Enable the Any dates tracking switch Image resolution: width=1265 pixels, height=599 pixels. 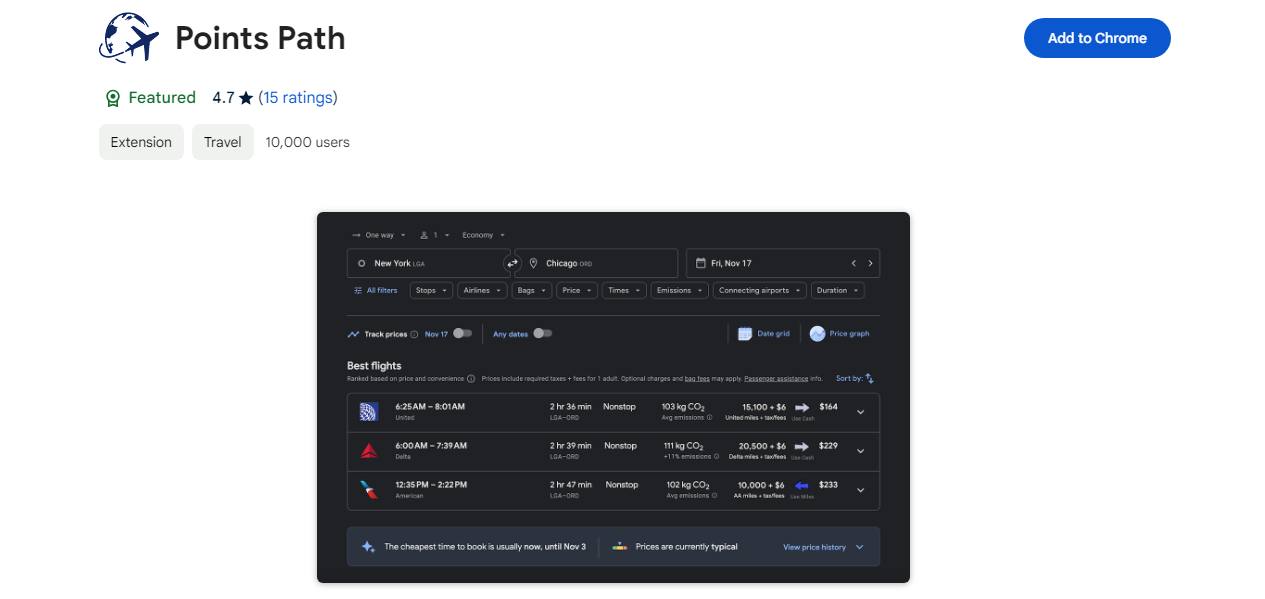tap(542, 334)
